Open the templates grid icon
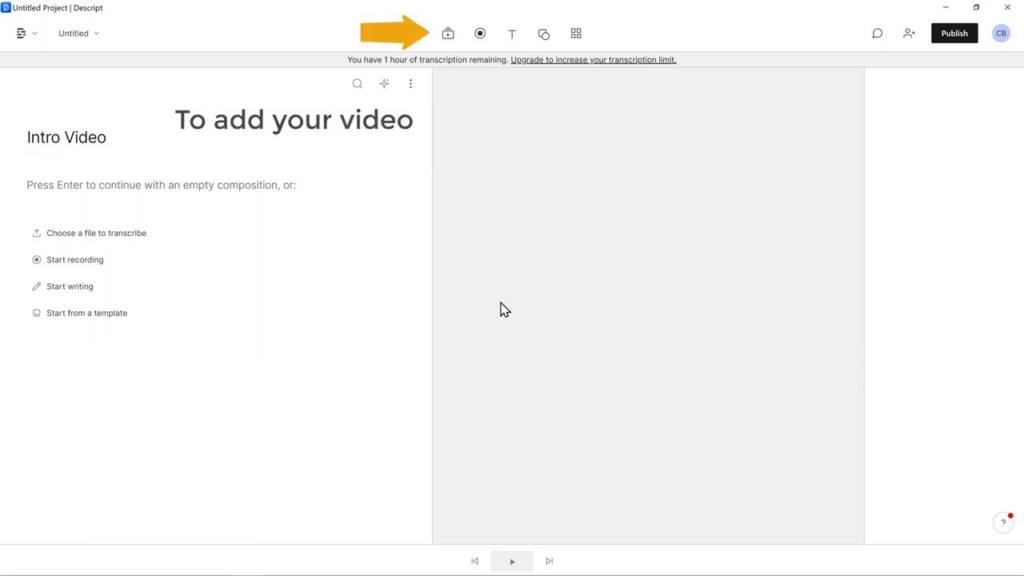 click(x=576, y=33)
